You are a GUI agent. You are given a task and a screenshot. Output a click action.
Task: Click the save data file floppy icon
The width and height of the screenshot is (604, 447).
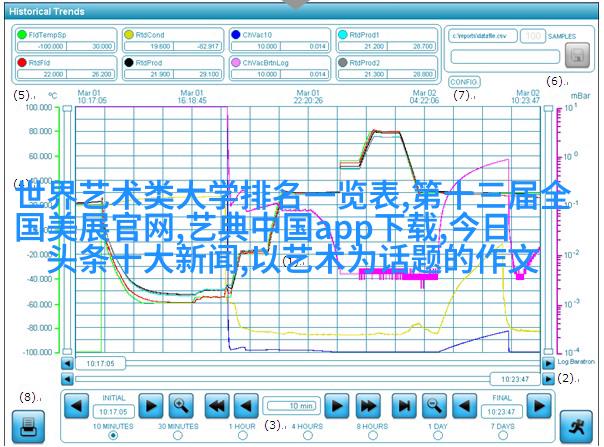[x=577, y=55]
